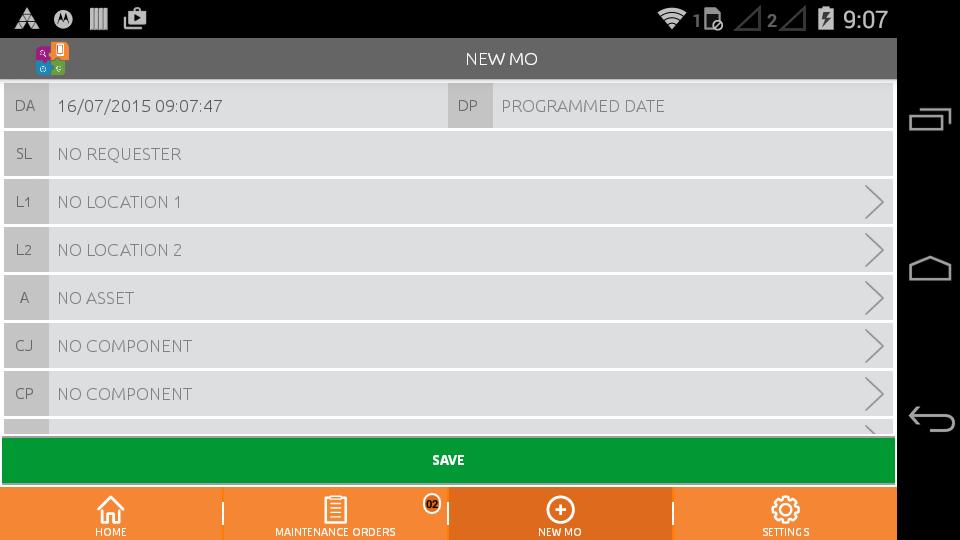Tap the barcode notification icon
The width and height of the screenshot is (960, 540).
(99, 19)
